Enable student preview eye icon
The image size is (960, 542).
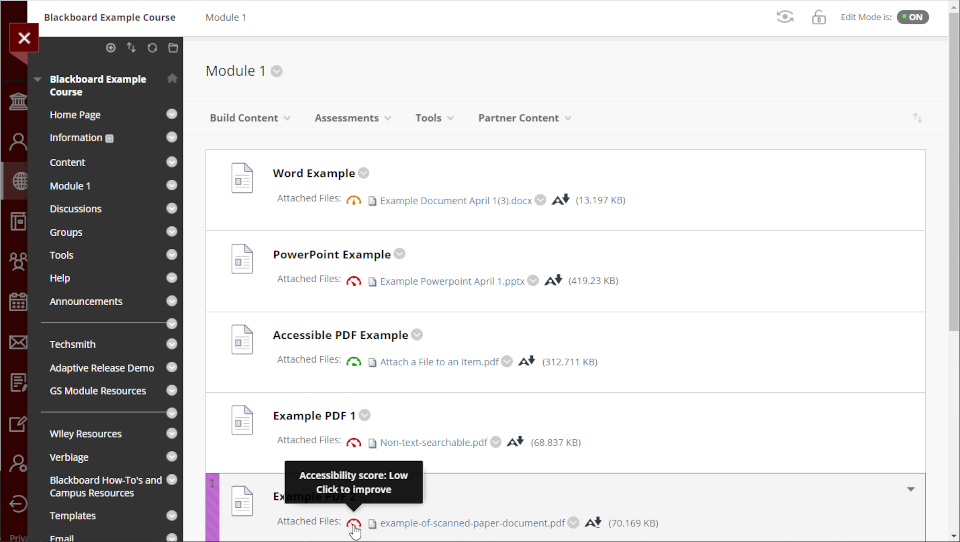(786, 17)
